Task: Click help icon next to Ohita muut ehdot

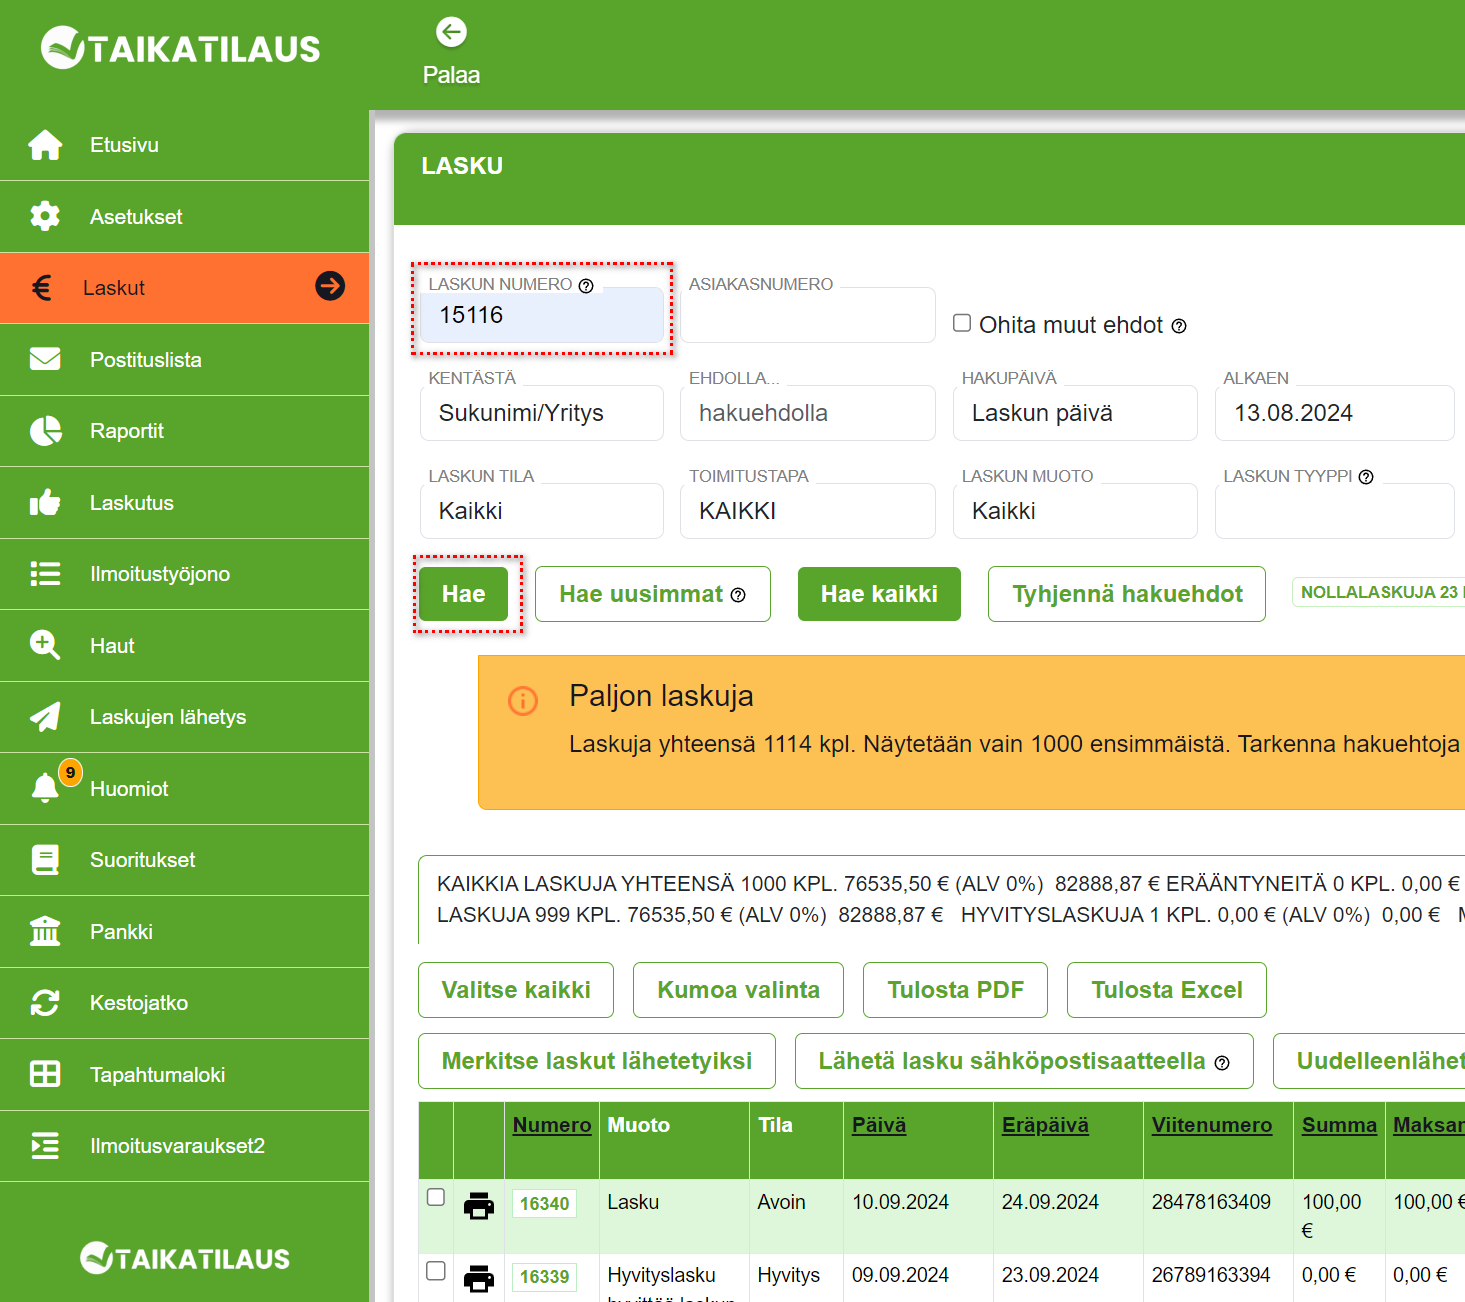Action: click(x=1179, y=326)
